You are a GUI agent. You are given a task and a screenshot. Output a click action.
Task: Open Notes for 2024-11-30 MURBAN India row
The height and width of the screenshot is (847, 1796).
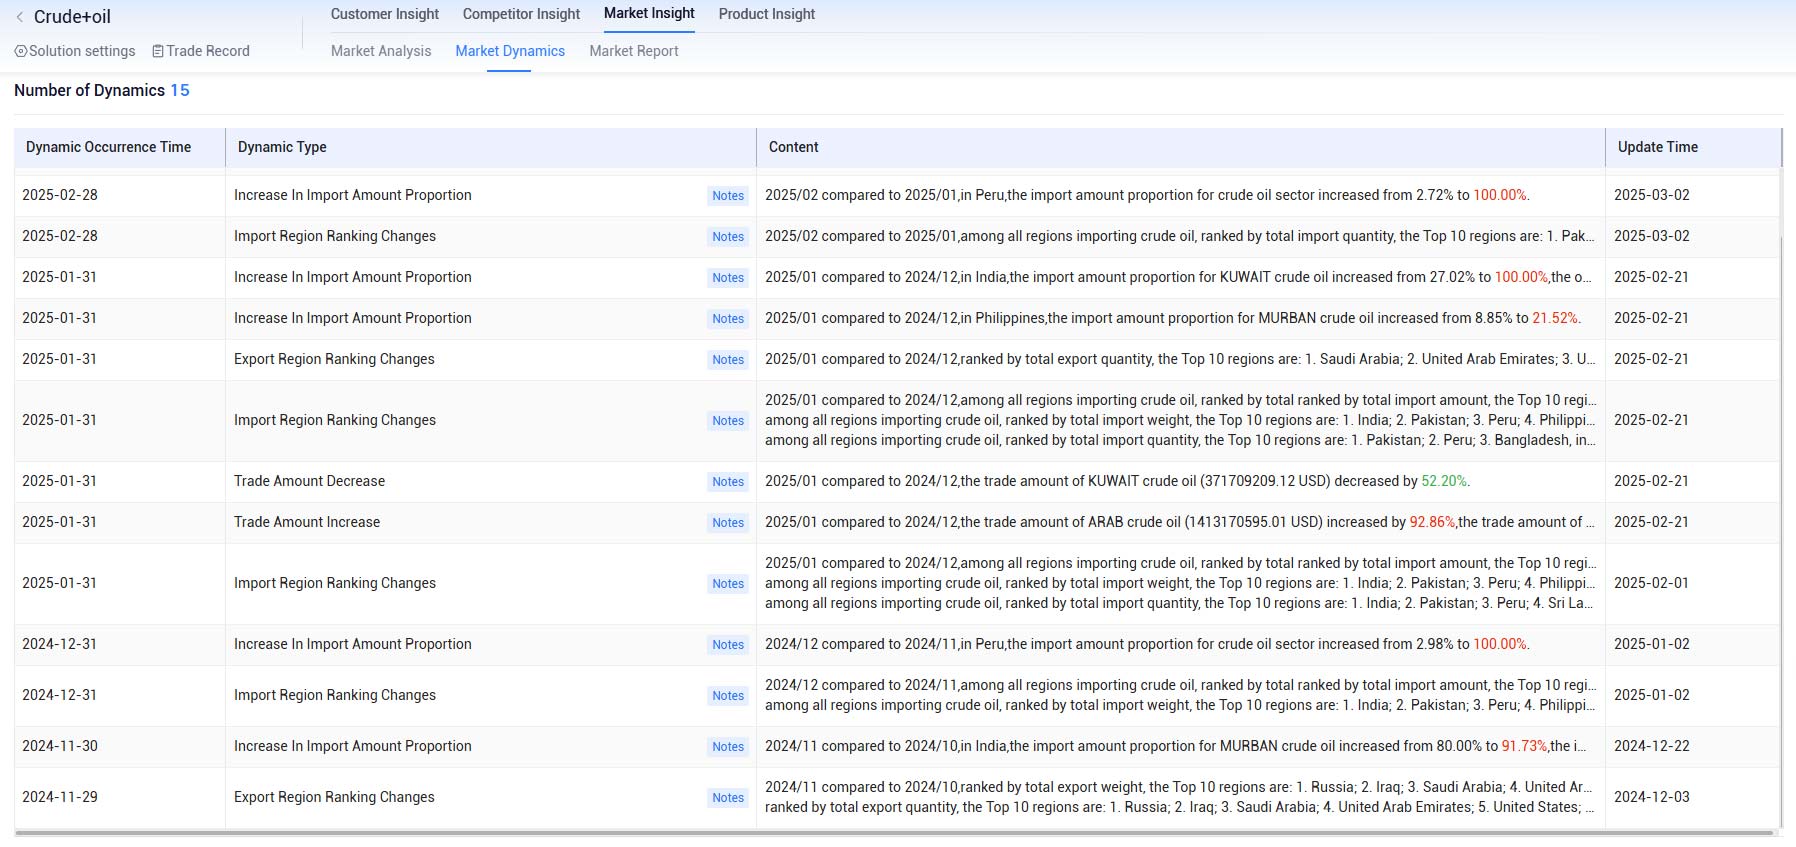click(x=728, y=747)
